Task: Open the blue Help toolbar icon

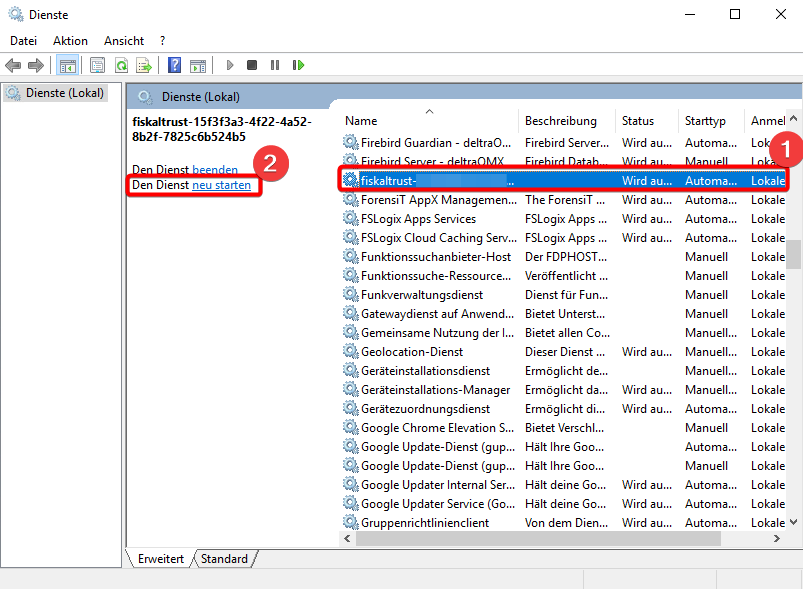Action: [x=174, y=65]
